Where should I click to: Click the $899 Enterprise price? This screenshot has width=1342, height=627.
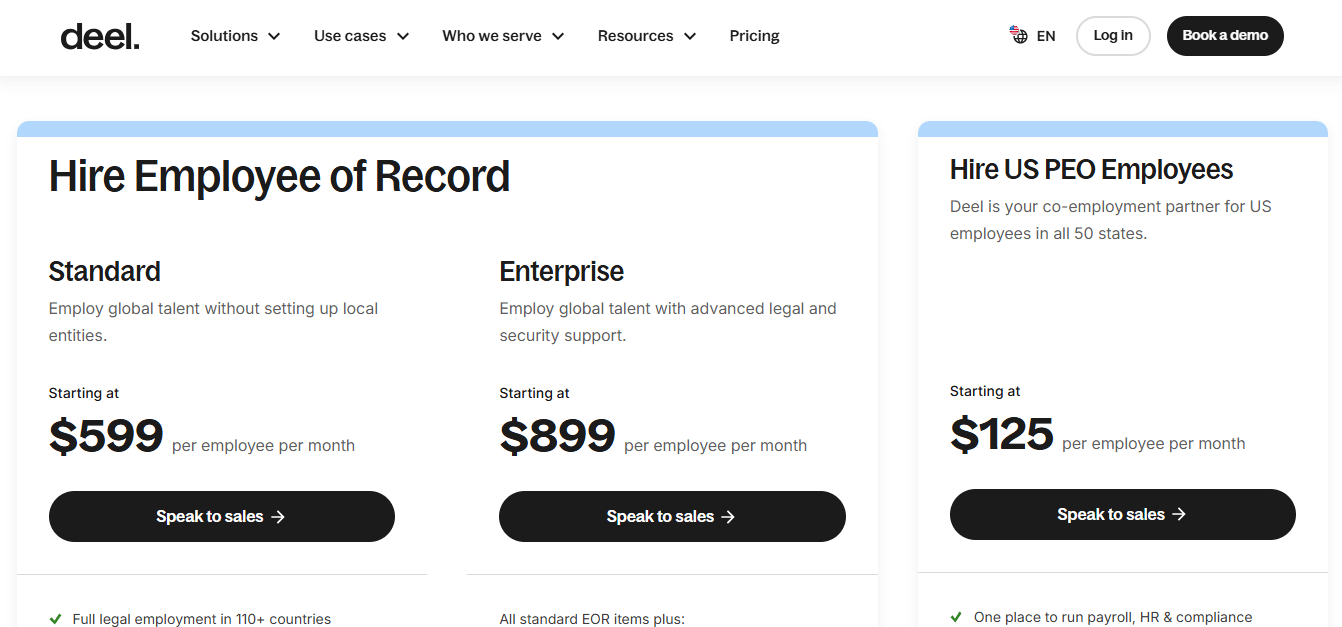pyautogui.click(x=557, y=436)
